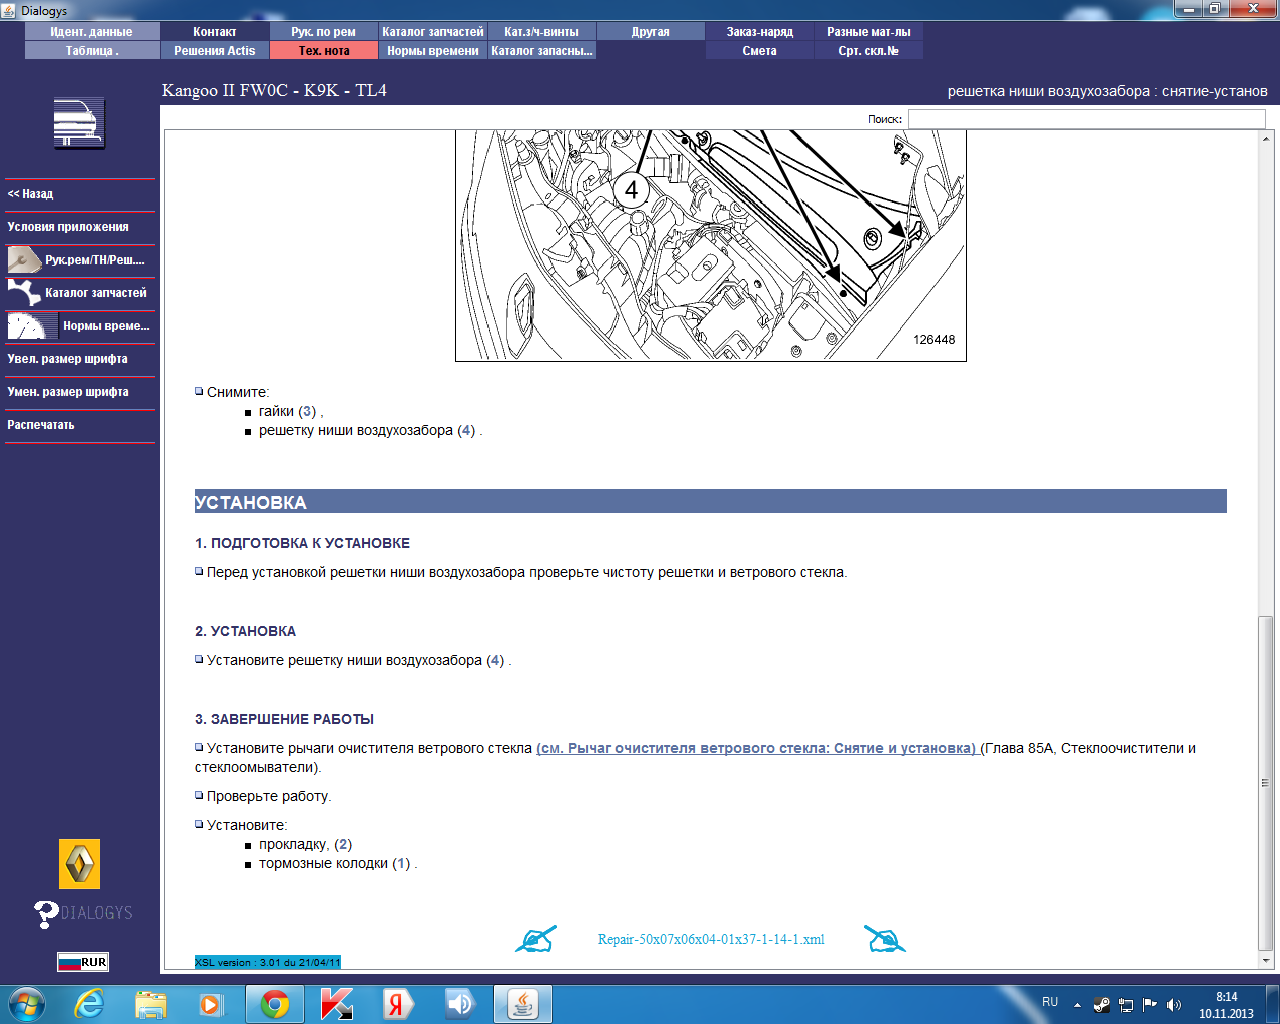Open Dialogys help question mark icon
Image resolution: width=1280 pixels, height=1024 pixels.
46,913
